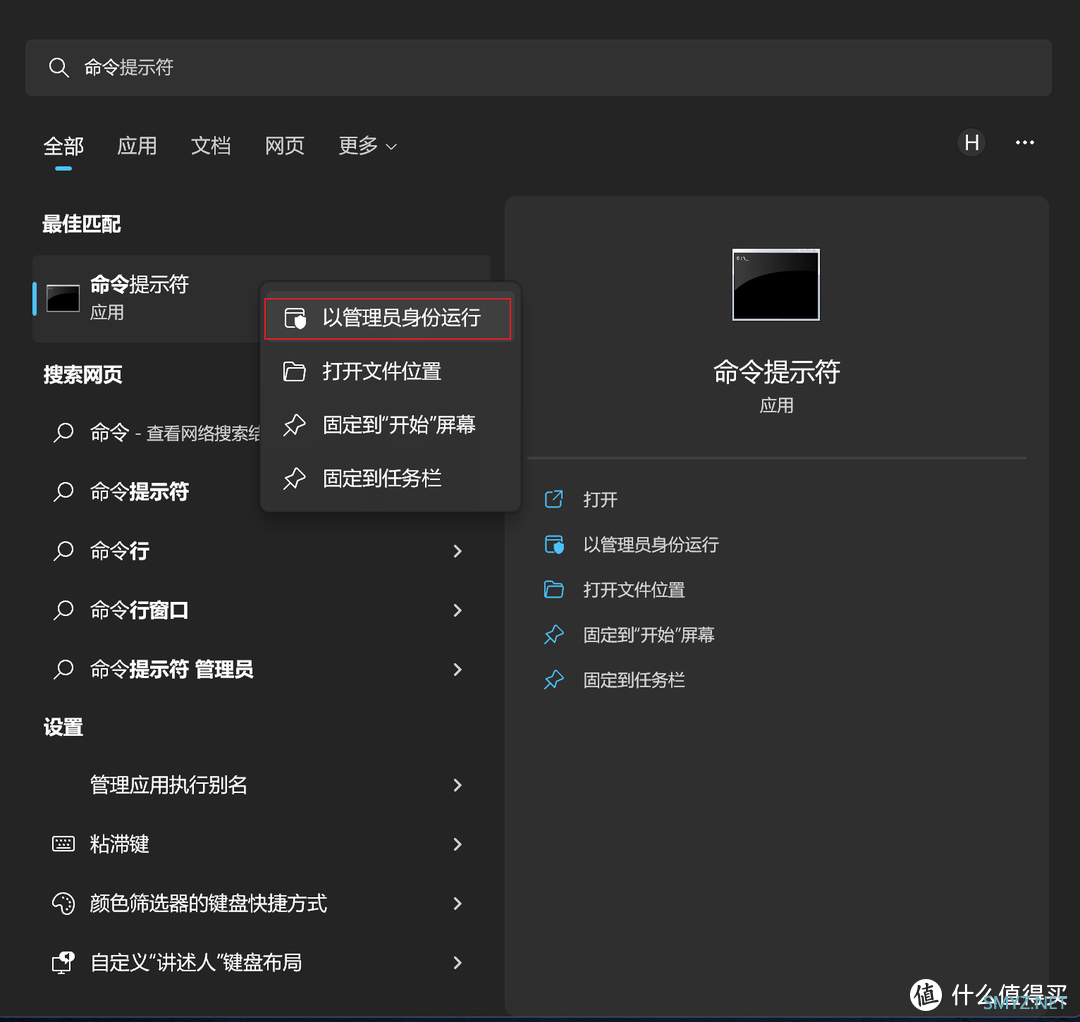
Task: Click the shield icon in context menu
Action: coord(295,318)
